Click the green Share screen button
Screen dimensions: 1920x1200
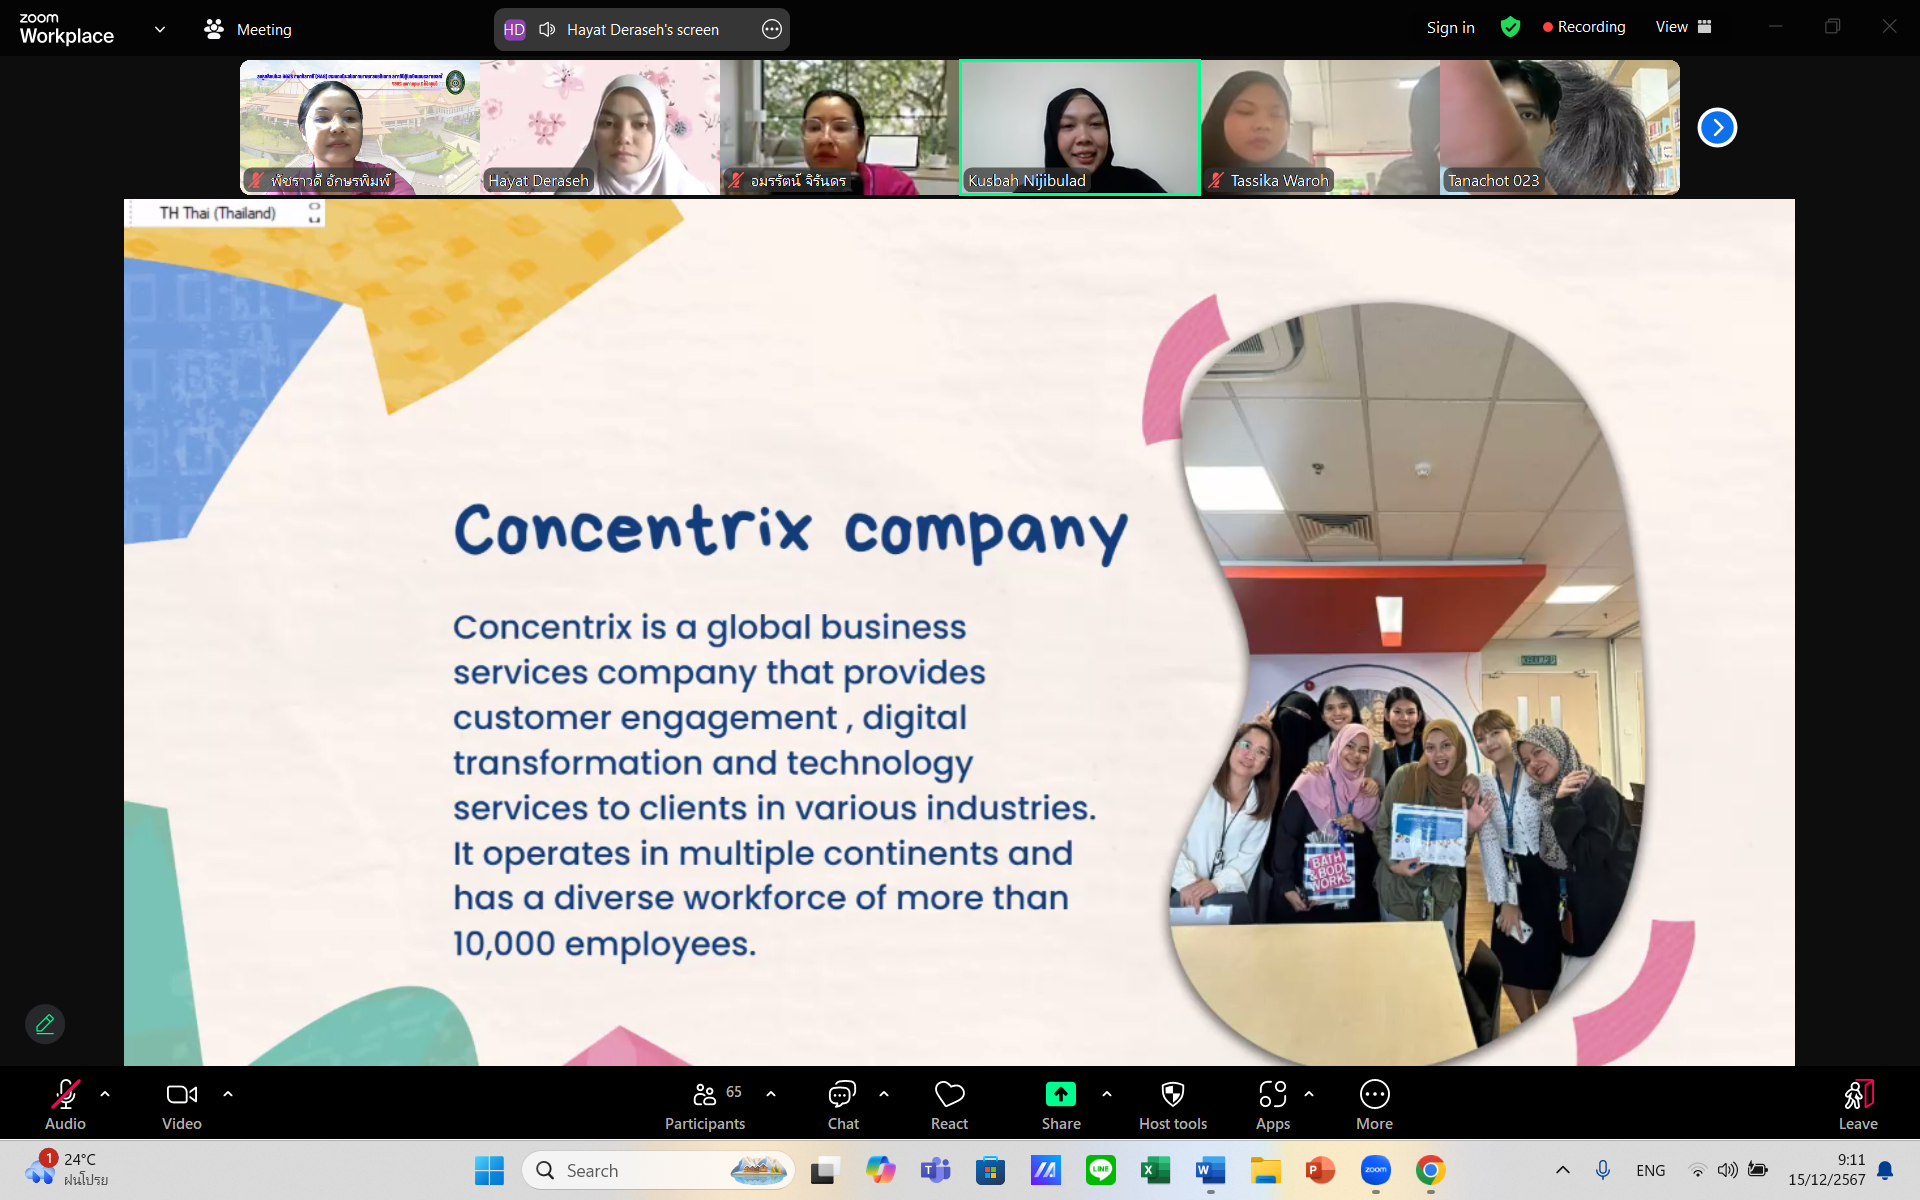pyautogui.click(x=1061, y=1105)
